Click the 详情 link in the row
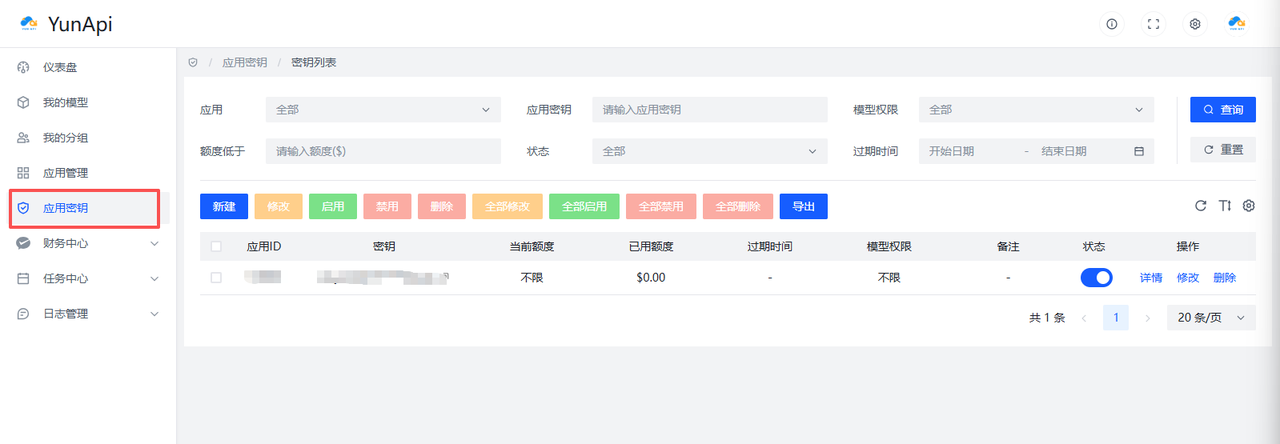The width and height of the screenshot is (1280, 444). click(x=1150, y=278)
